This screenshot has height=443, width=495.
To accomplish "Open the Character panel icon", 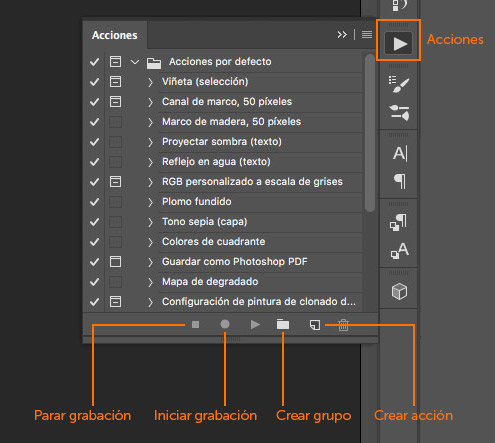I will tap(400, 153).
